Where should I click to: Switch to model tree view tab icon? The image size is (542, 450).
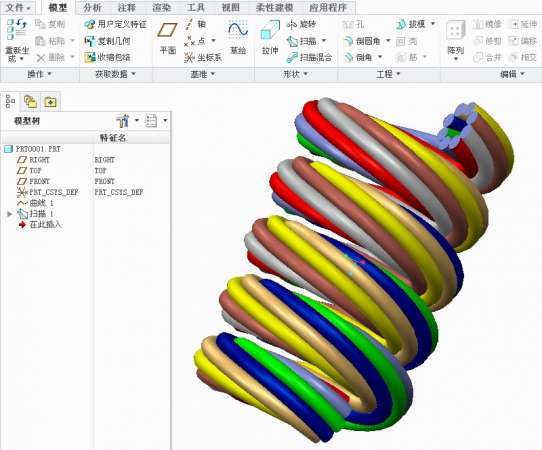[x=10, y=101]
